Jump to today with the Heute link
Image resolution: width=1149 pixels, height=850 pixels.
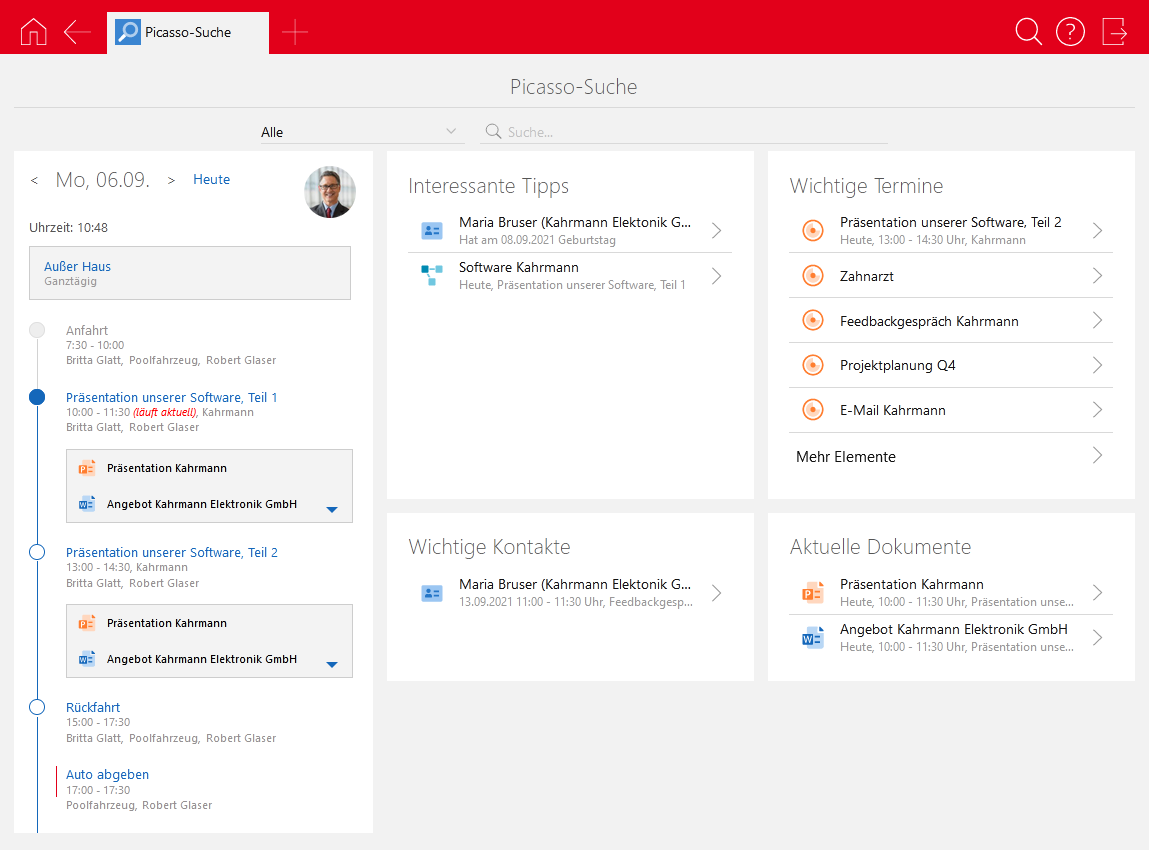pos(211,180)
